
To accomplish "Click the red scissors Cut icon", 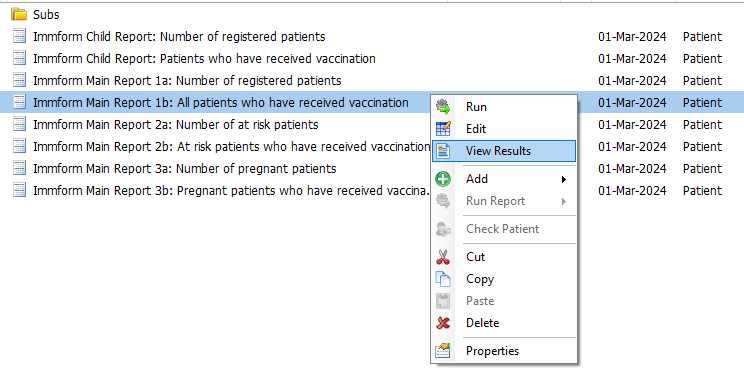I will coord(443,257).
